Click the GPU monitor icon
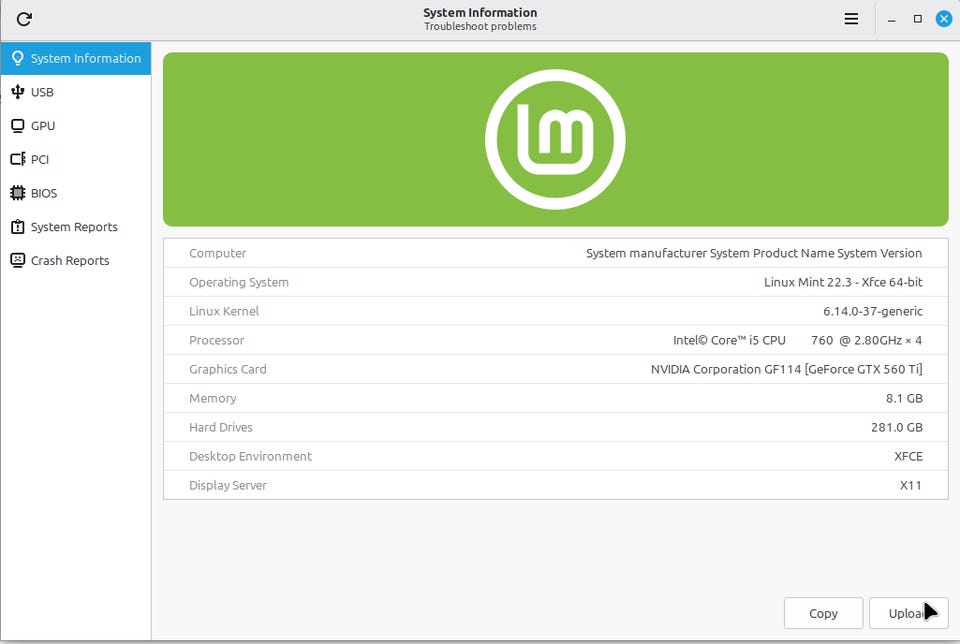 (x=18, y=125)
